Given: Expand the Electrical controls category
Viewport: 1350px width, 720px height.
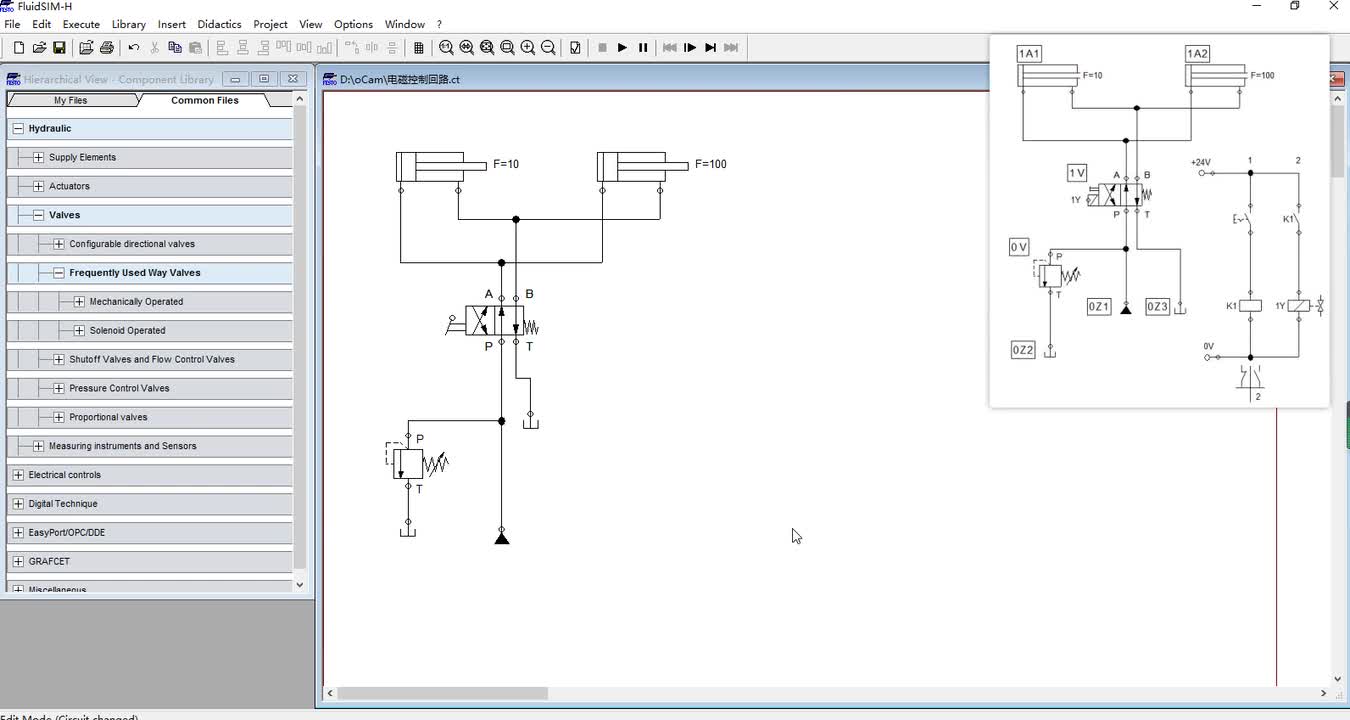Looking at the screenshot, I should 18,475.
